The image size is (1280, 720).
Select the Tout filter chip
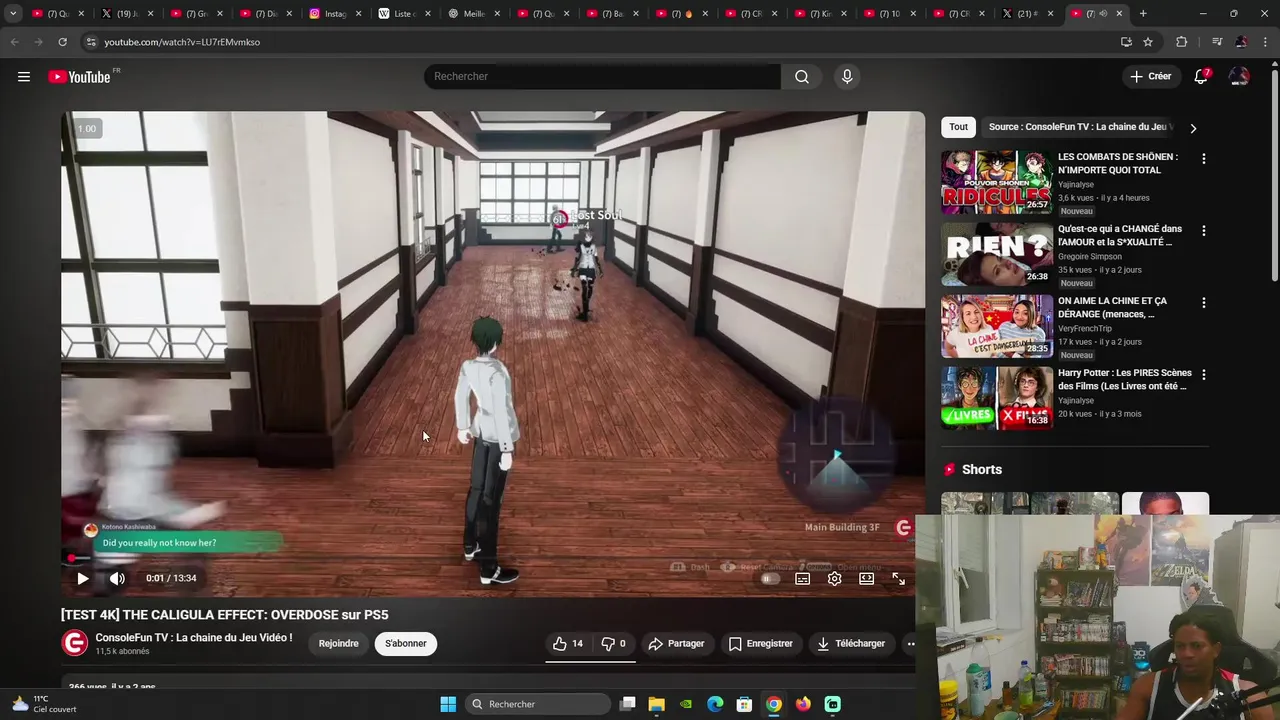point(958,127)
